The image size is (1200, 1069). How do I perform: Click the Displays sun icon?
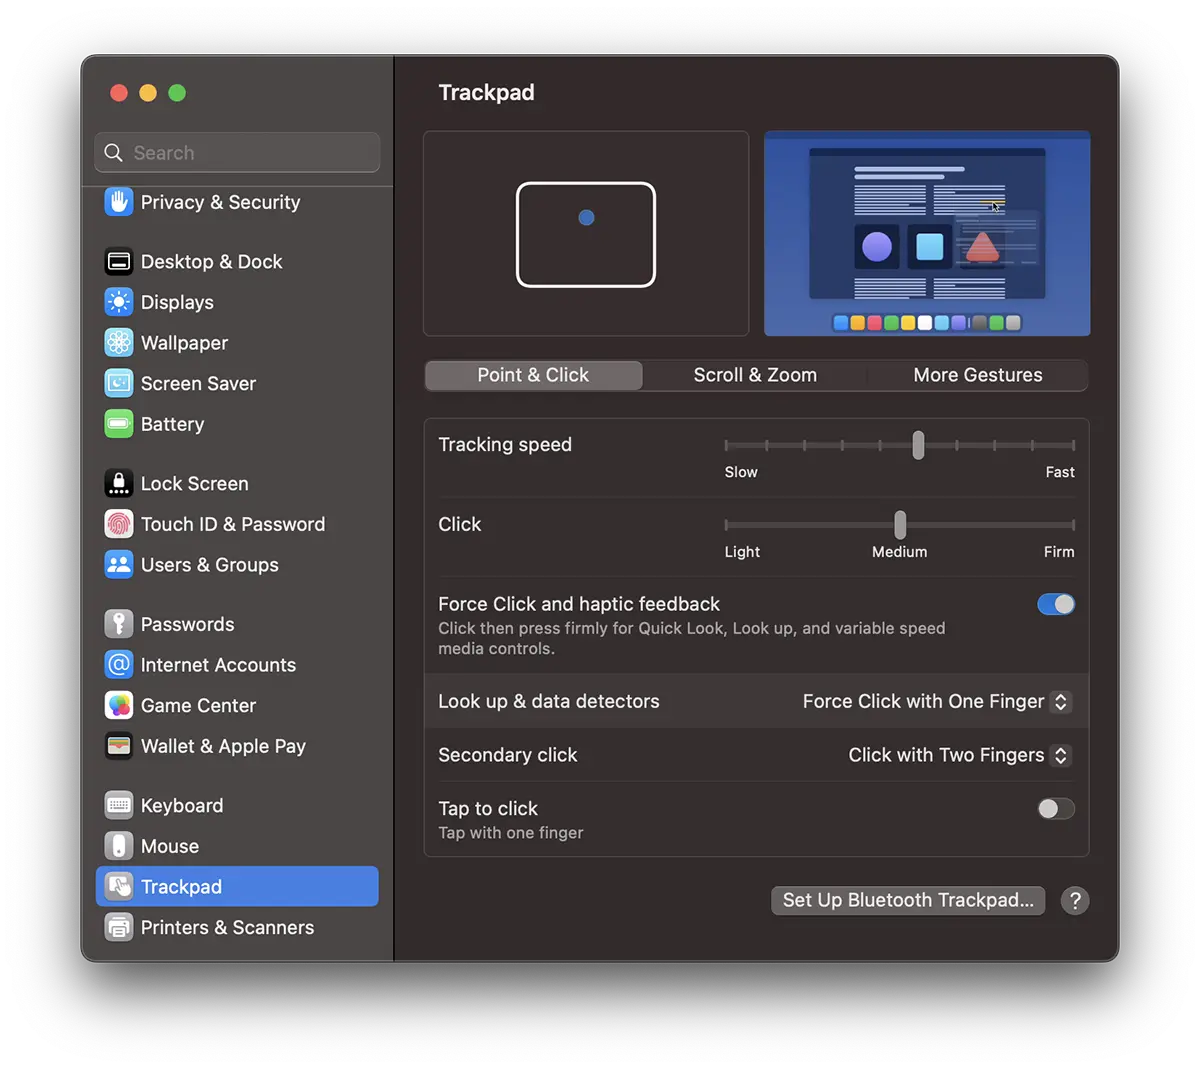pos(118,302)
